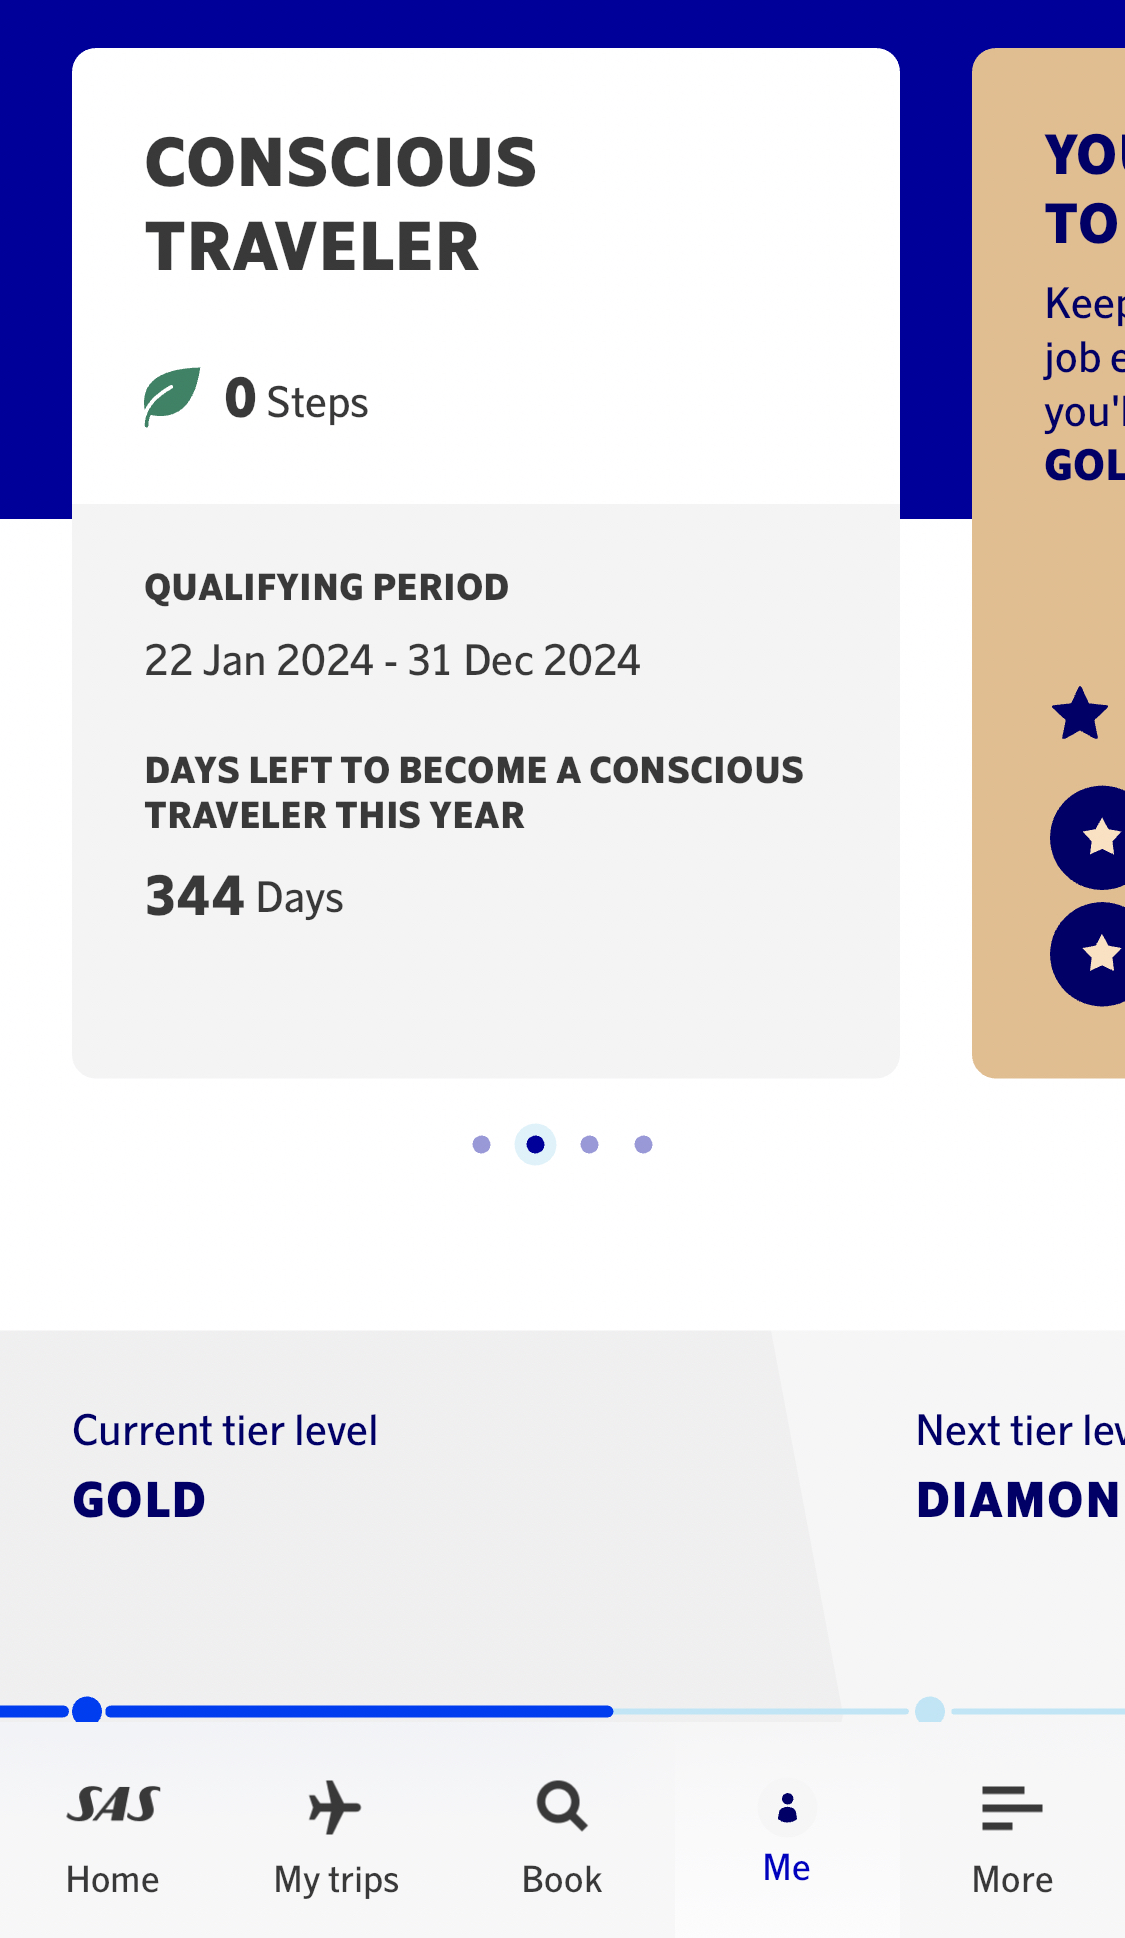Open My trips airplane icon
This screenshot has width=1125, height=1938.
click(x=336, y=1806)
